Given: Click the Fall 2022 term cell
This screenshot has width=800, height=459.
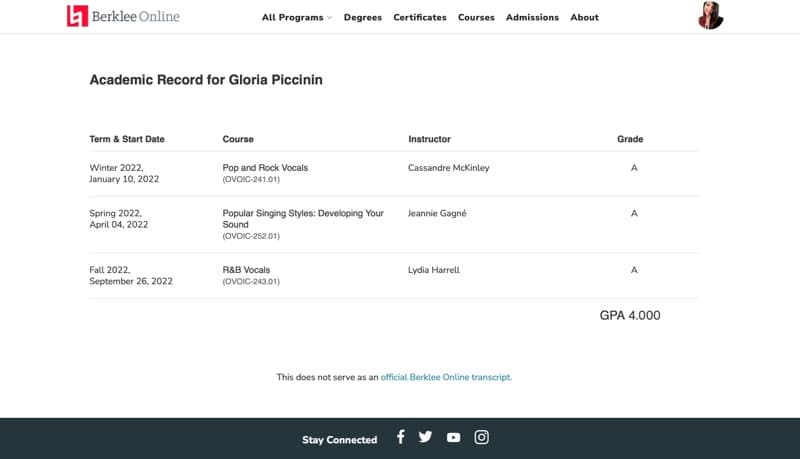Looking at the screenshot, I should (x=131, y=275).
